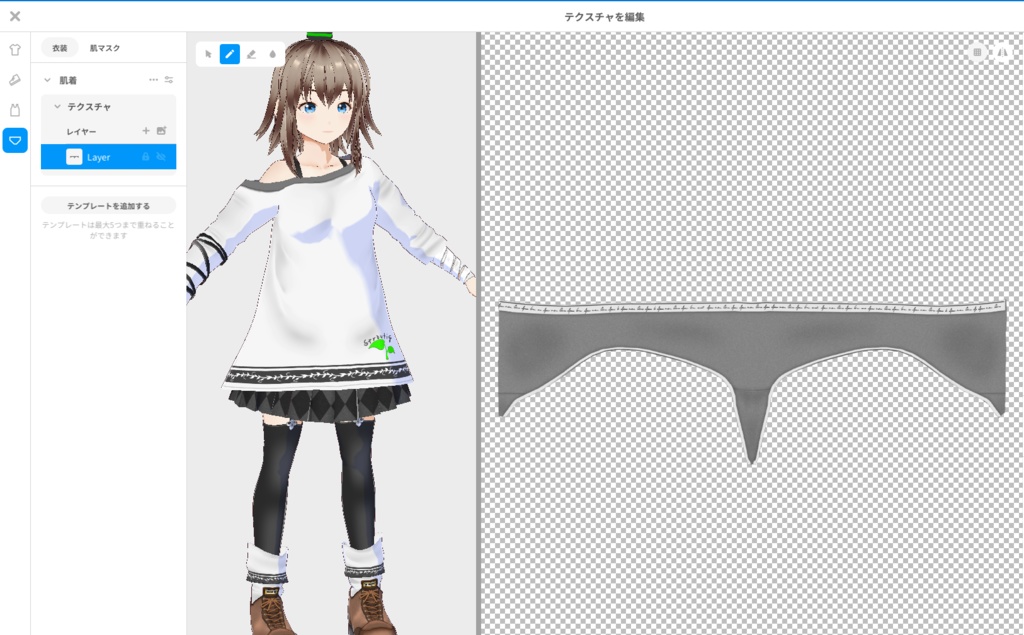Toggle visibility of Layer
Image resolution: width=1024 pixels, height=635 pixels.
click(161, 157)
